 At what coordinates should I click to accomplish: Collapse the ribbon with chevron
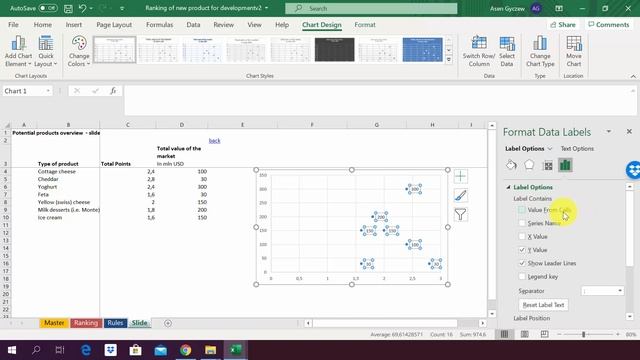[x=633, y=76]
